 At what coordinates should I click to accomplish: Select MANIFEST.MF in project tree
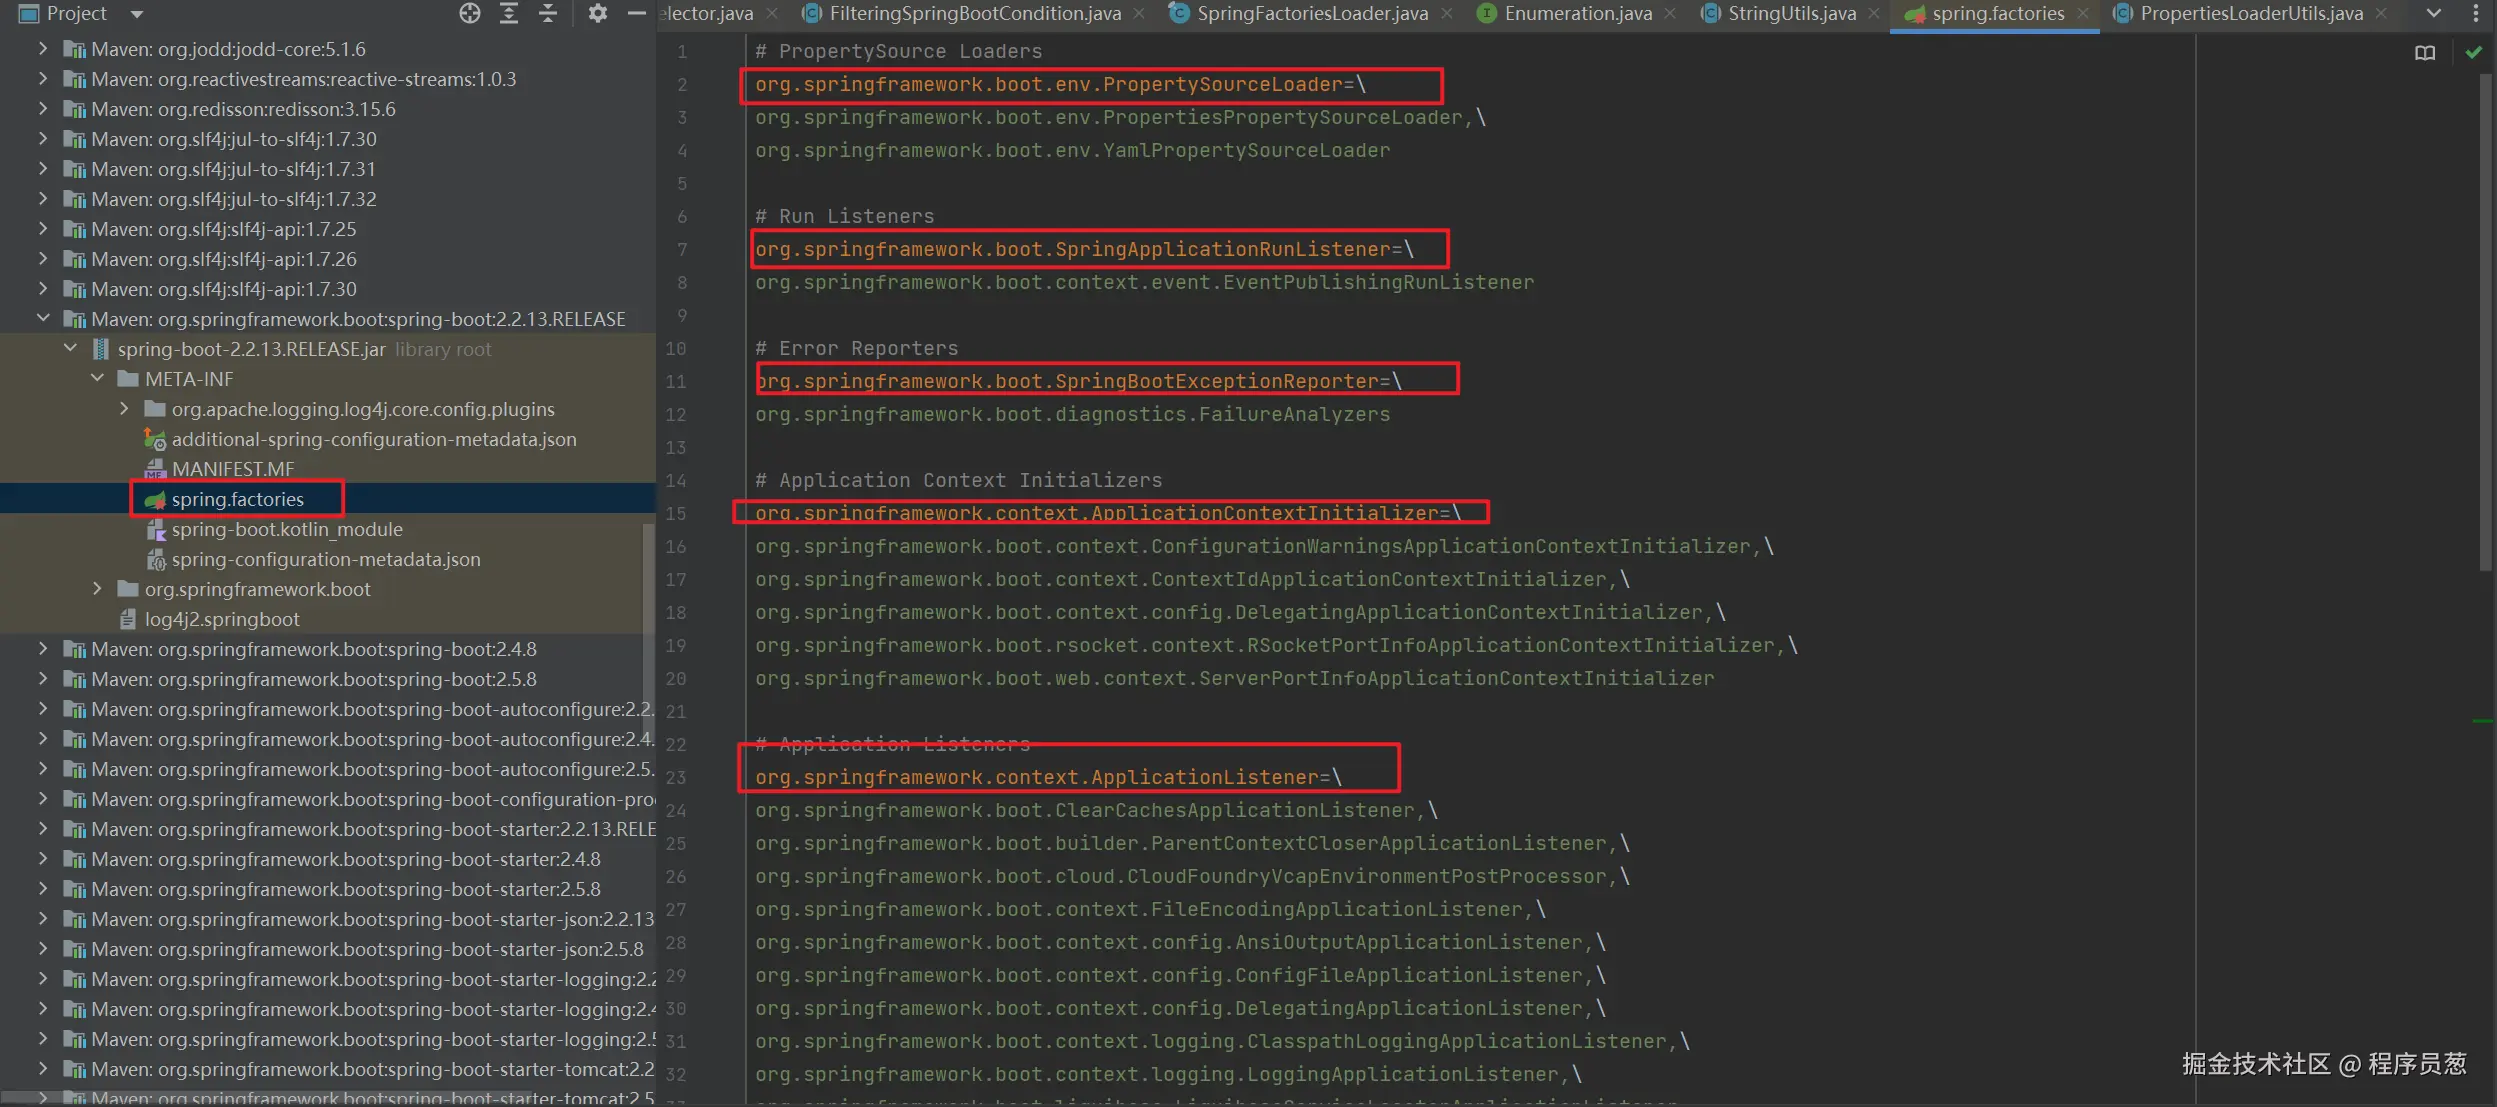232,469
